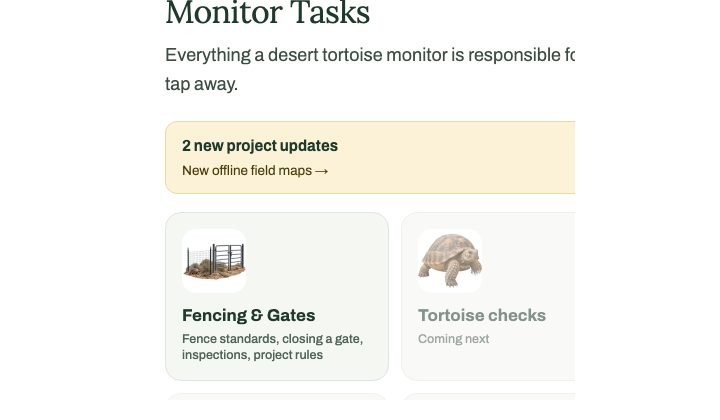
Task: Open the Fencing & Gates card
Action: [x=277, y=297]
